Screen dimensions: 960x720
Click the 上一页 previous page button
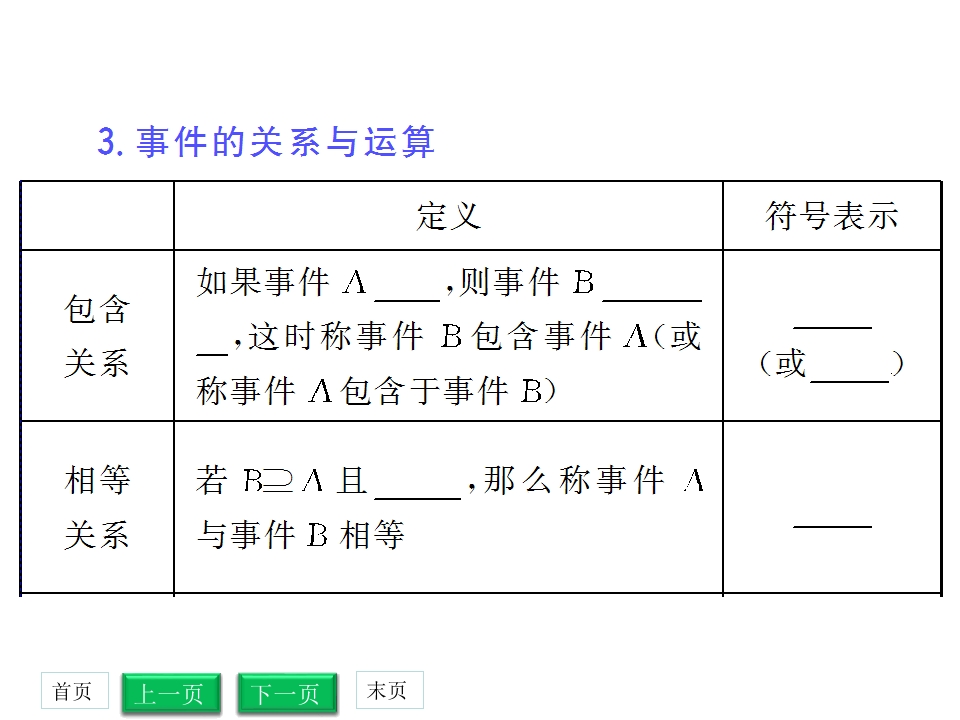[x=171, y=694]
